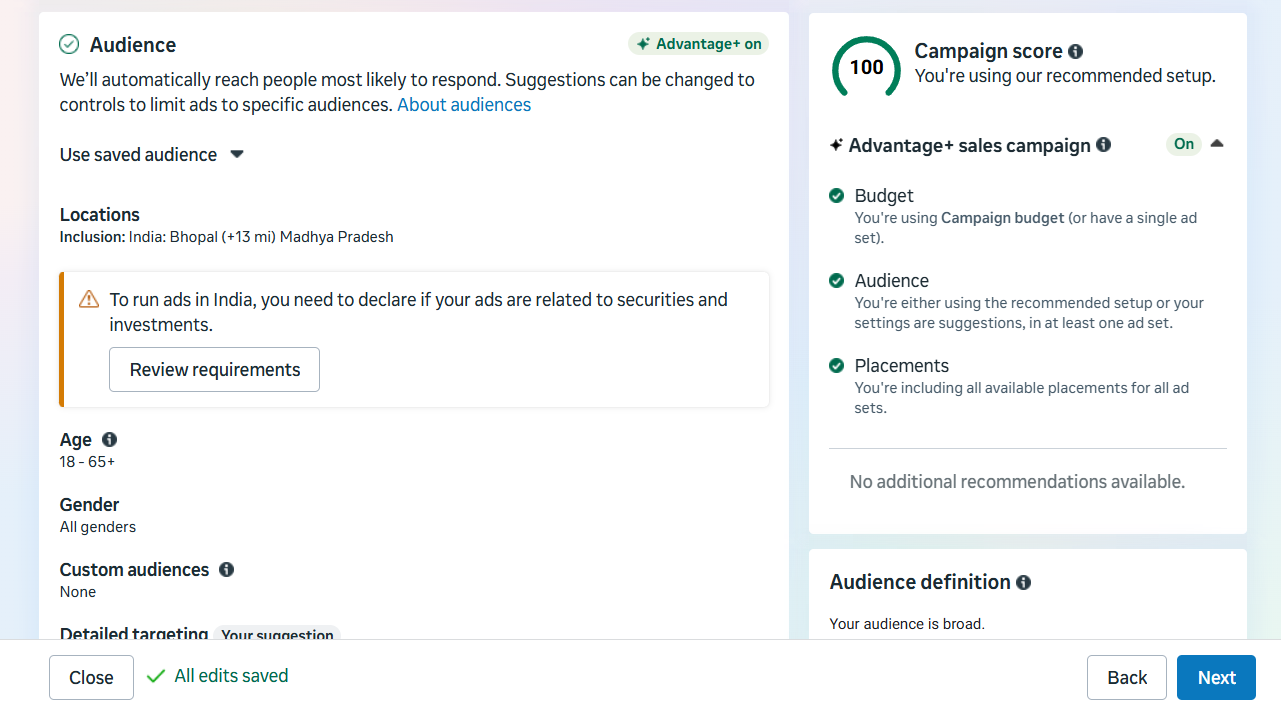This screenshot has width=1281, height=705.
Task: Click the Close button
Action: pyautogui.click(x=91, y=678)
